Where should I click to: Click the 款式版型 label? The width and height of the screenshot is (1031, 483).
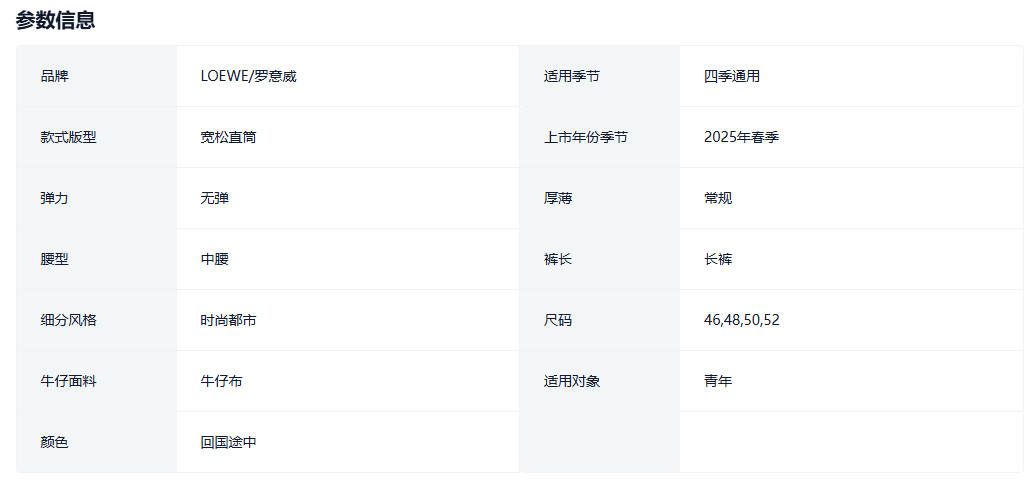[x=69, y=137]
